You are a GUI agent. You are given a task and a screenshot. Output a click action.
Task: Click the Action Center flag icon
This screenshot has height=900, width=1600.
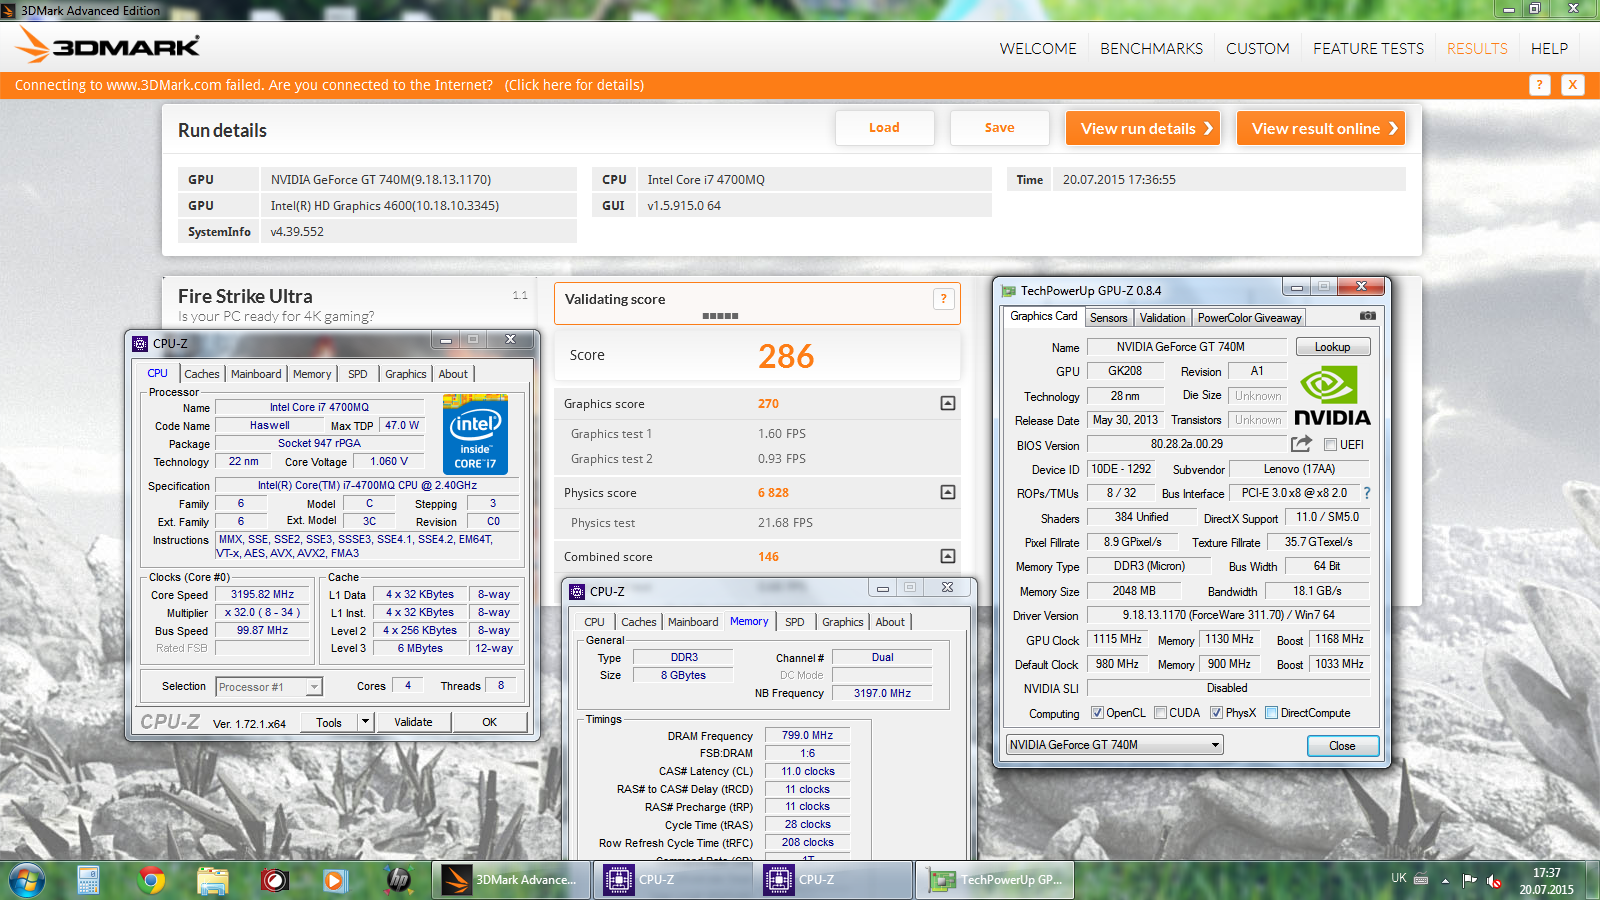1469,880
